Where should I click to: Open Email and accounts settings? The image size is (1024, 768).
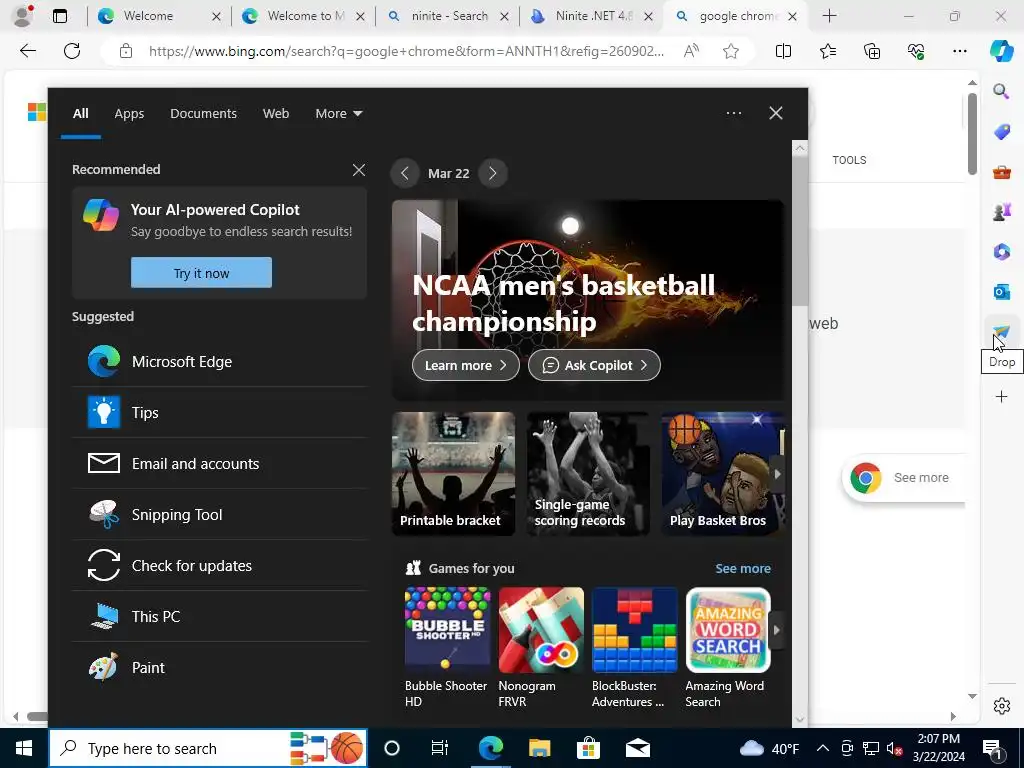pyautogui.click(x=219, y=464)
